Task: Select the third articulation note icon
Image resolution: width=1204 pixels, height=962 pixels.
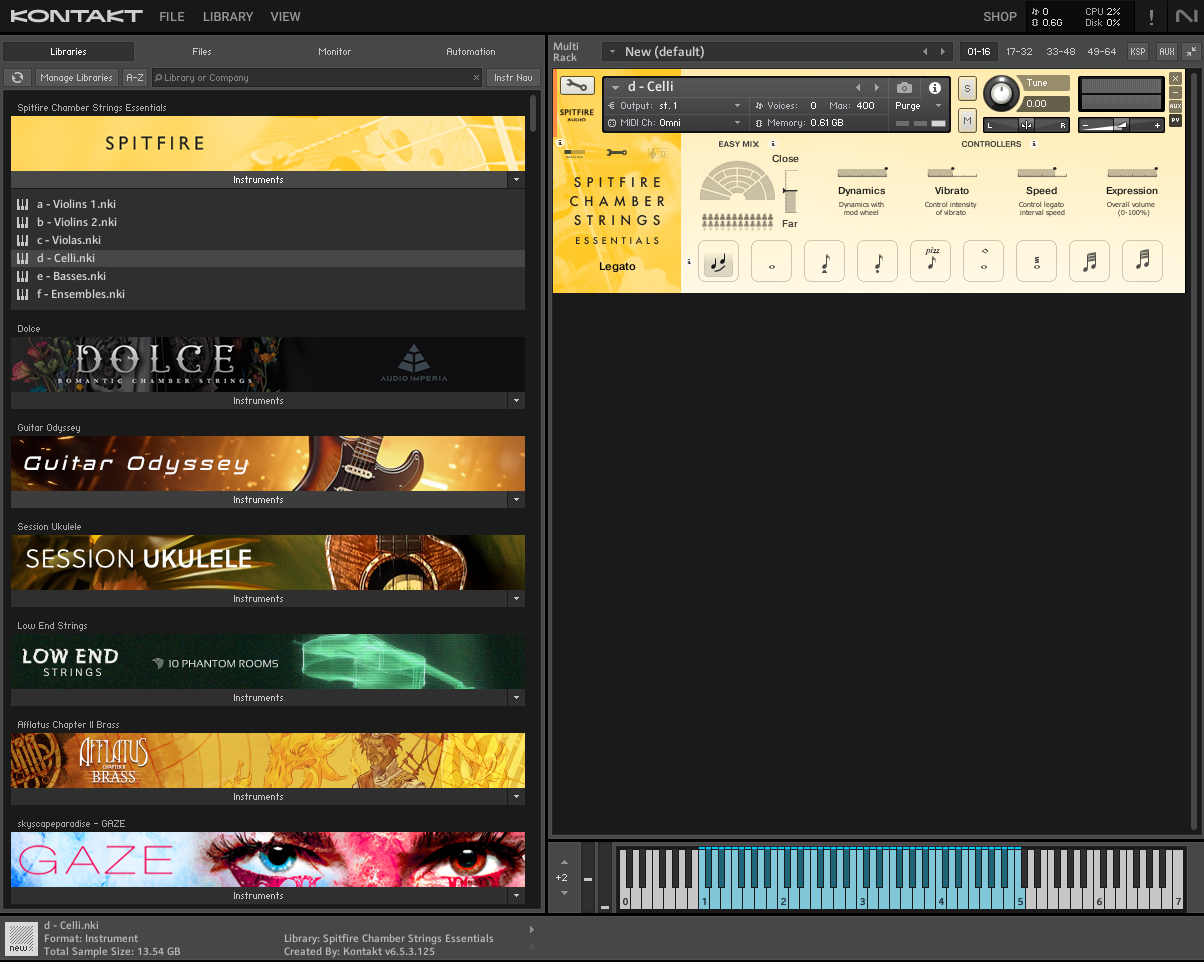Action: point(824,261)
